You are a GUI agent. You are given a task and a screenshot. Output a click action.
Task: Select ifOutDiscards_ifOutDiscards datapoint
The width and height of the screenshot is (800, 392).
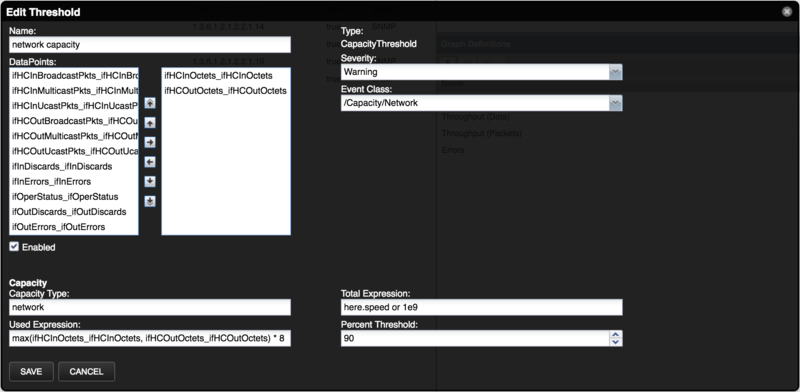click(74, 212)
